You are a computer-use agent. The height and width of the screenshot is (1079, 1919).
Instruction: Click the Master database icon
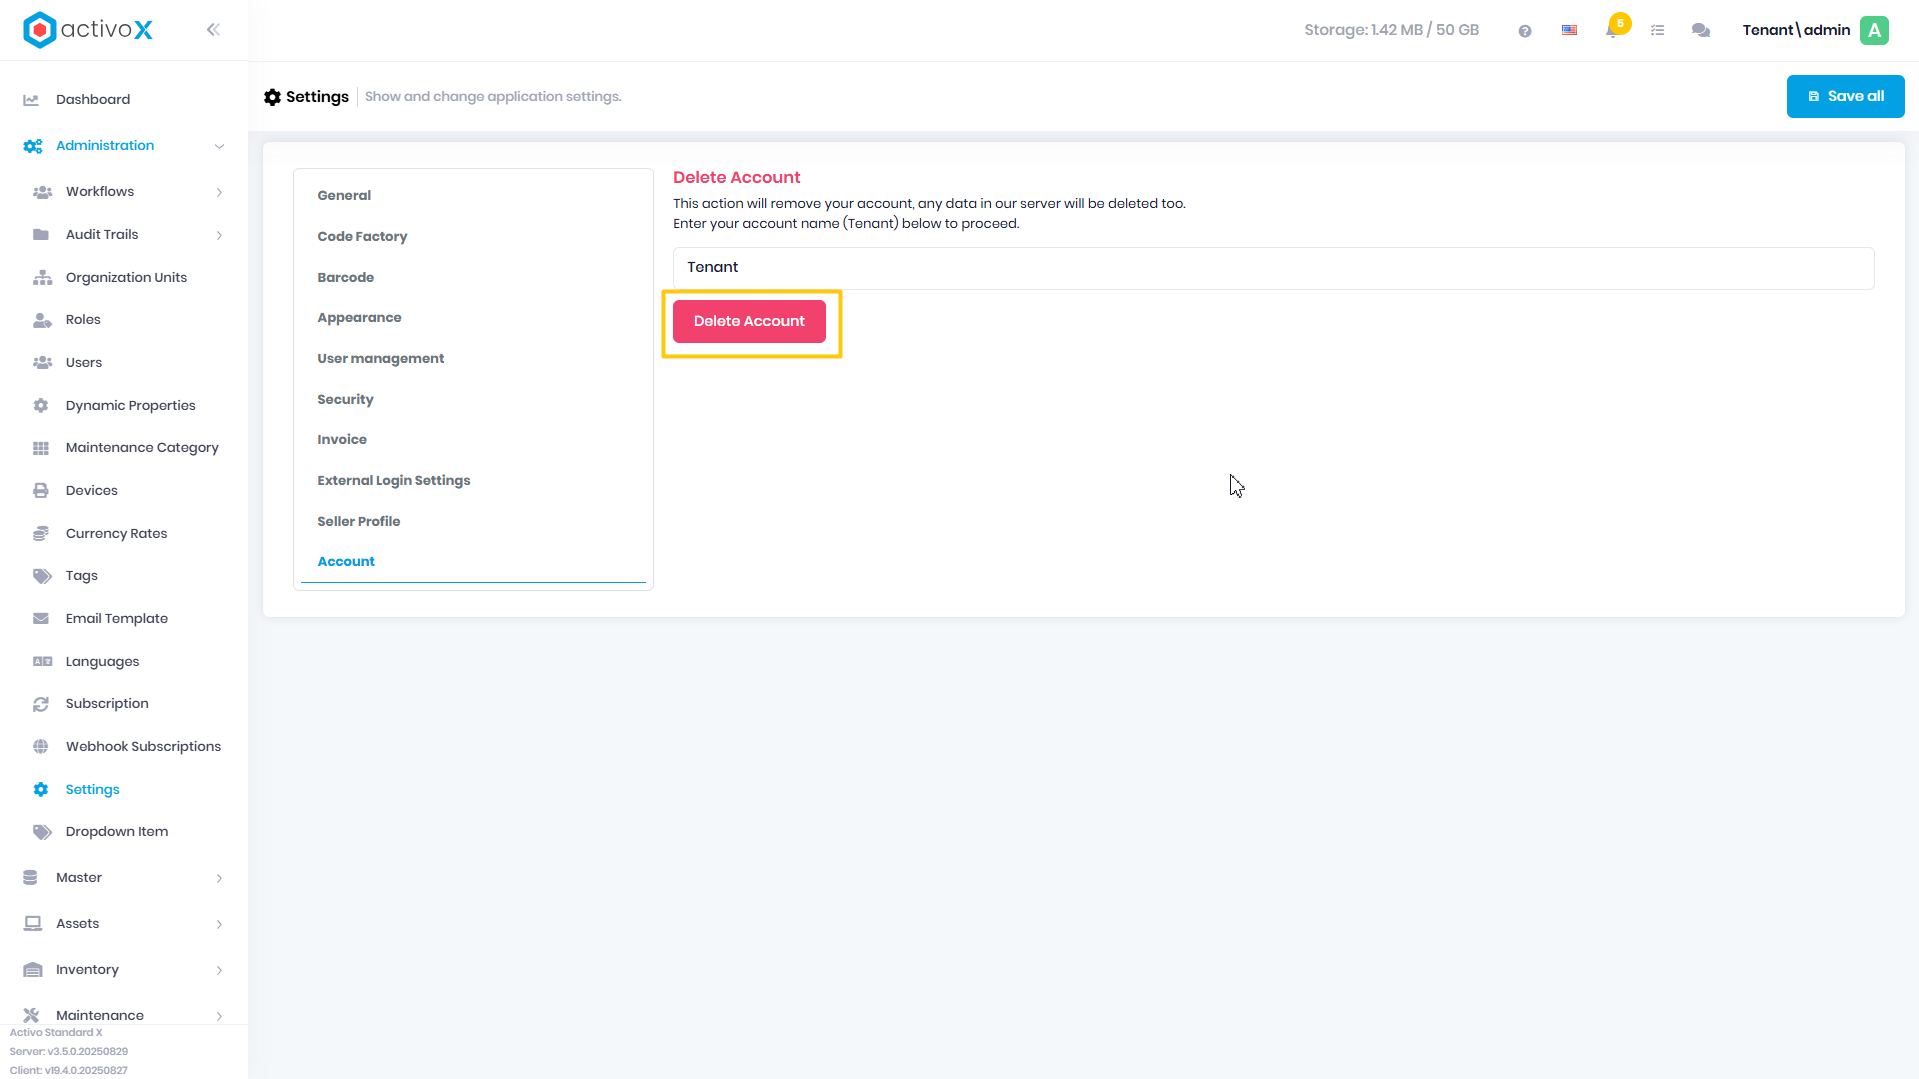30,878
